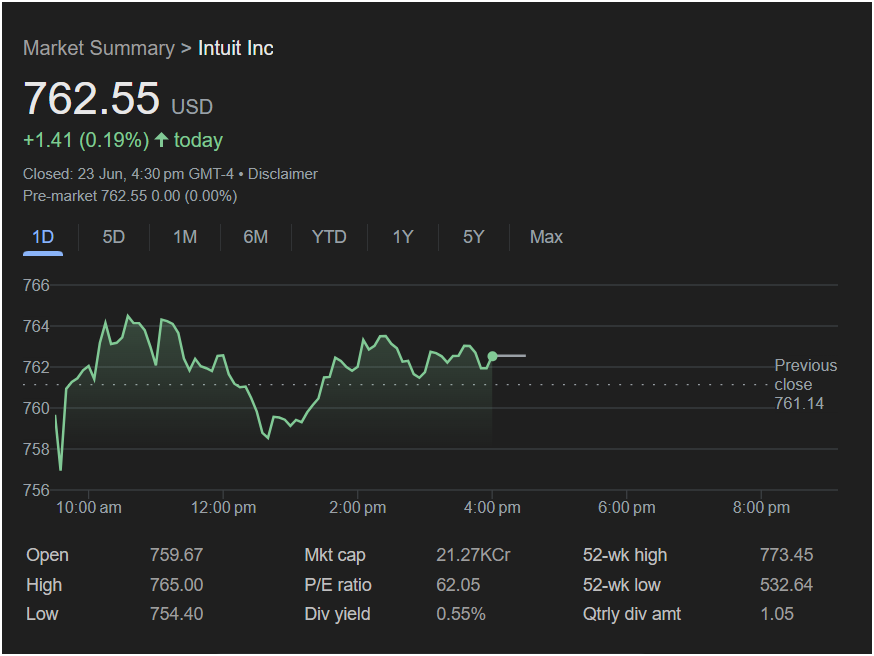Image resolution: width=874 pixels, height=656 pixels.
Task: Click the Low value 754.40
Action: [176, 614]
